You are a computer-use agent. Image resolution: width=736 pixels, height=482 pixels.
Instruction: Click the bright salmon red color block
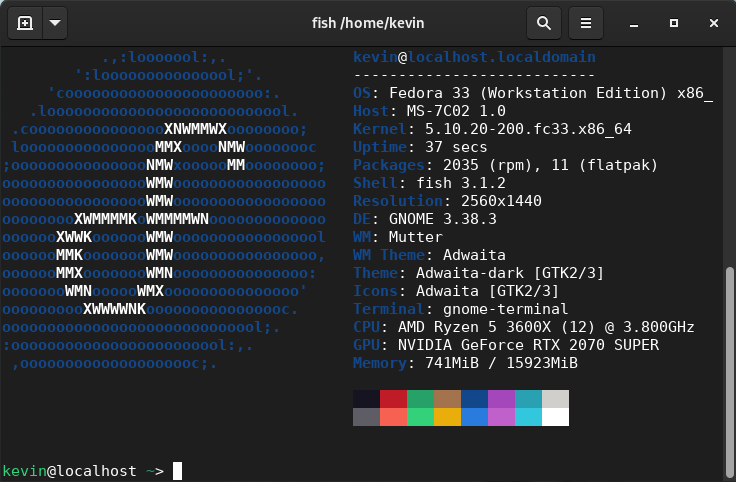[393, 417]
